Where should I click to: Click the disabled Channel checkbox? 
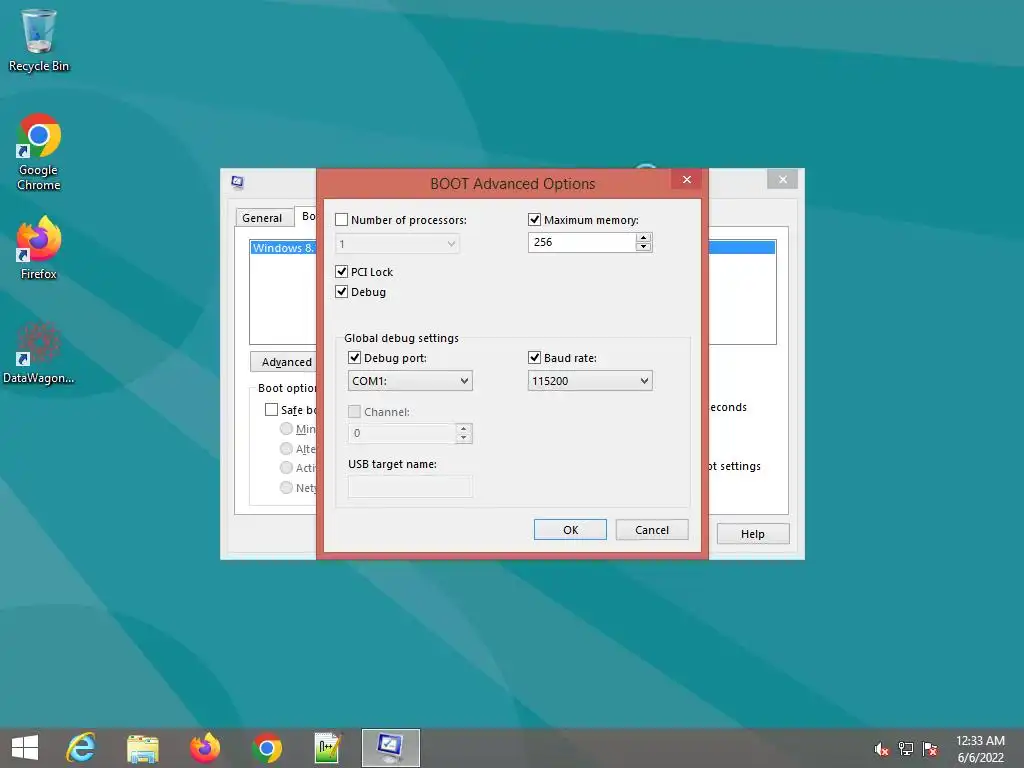(x=355, y=411)
